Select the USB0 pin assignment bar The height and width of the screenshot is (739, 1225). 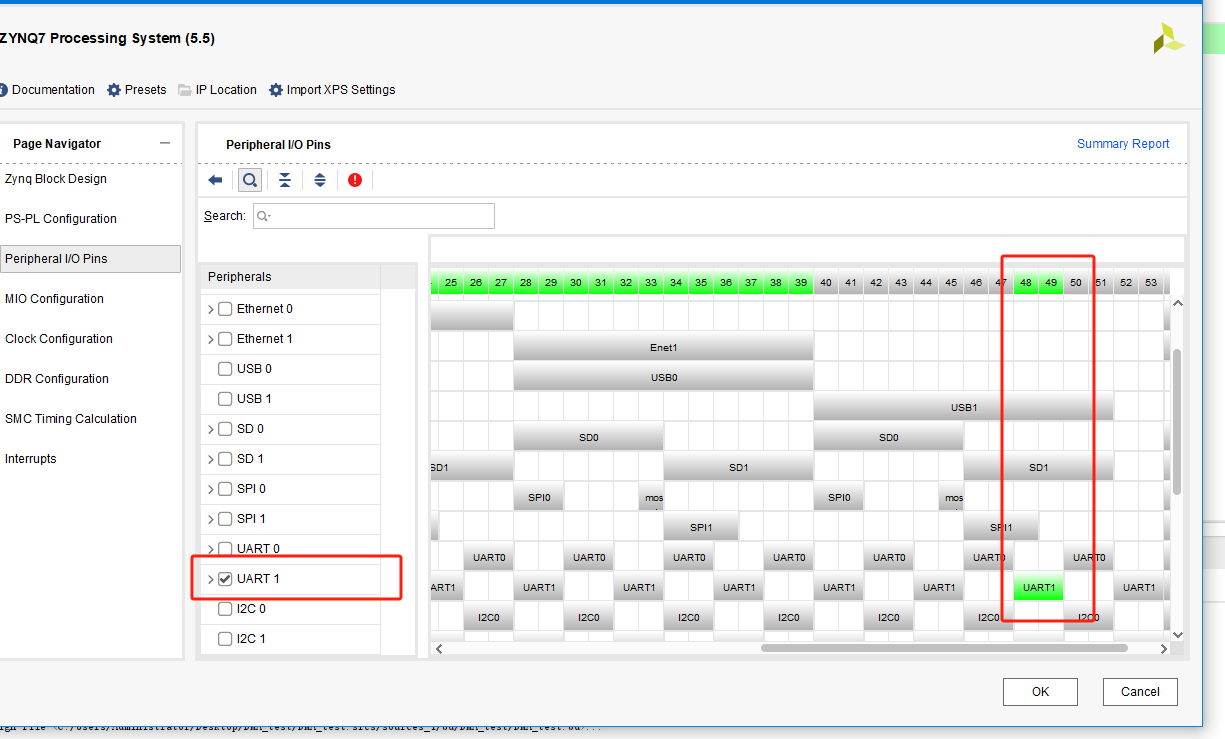663,377
